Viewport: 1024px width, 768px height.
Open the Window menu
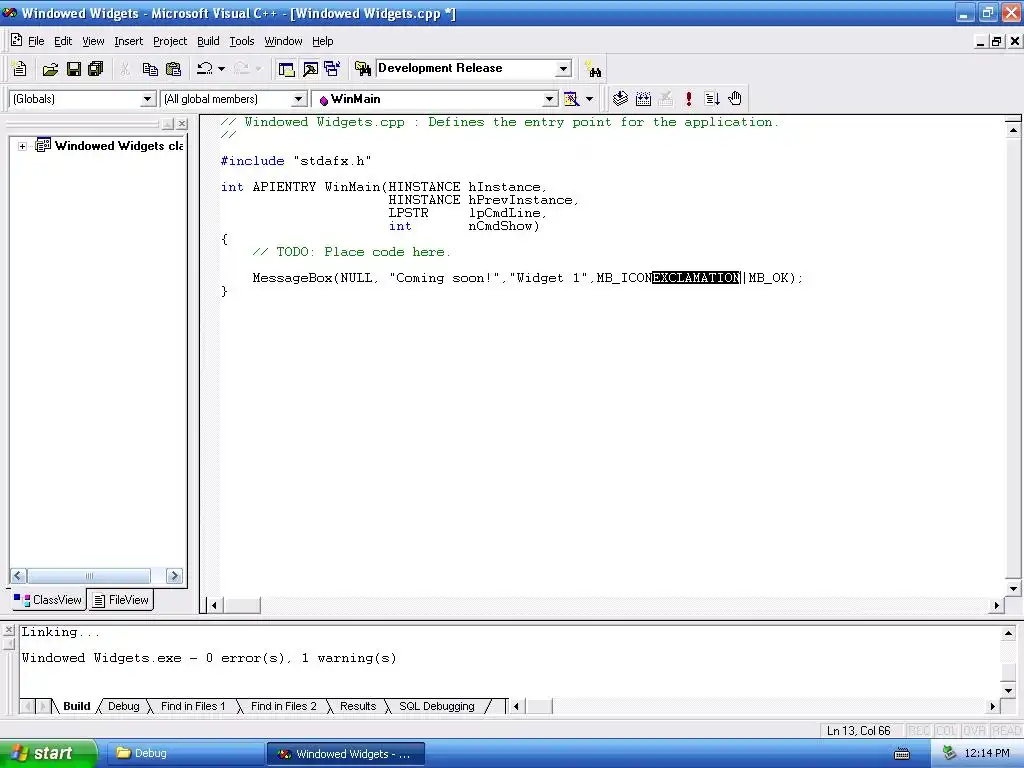(283, 41)
